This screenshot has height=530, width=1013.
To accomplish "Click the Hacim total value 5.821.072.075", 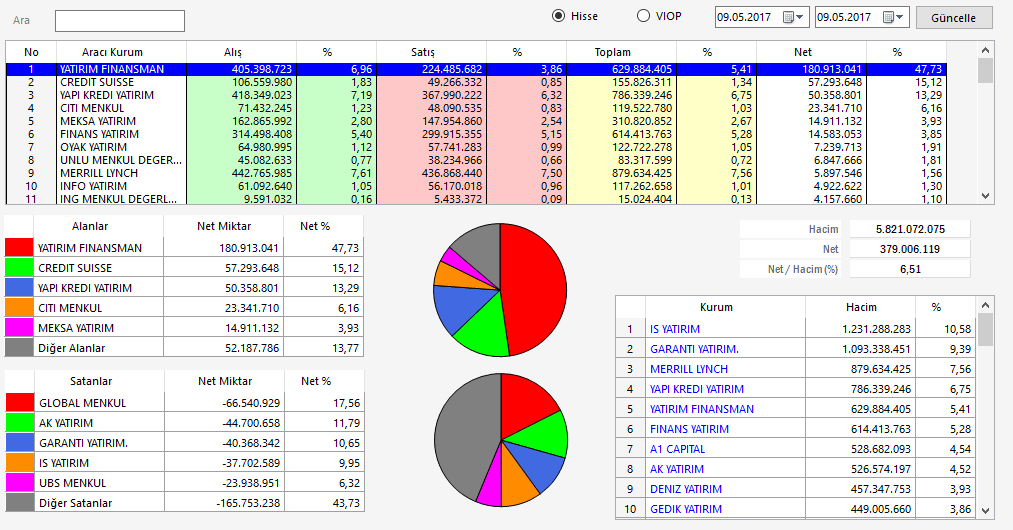I will coord(910,229).
